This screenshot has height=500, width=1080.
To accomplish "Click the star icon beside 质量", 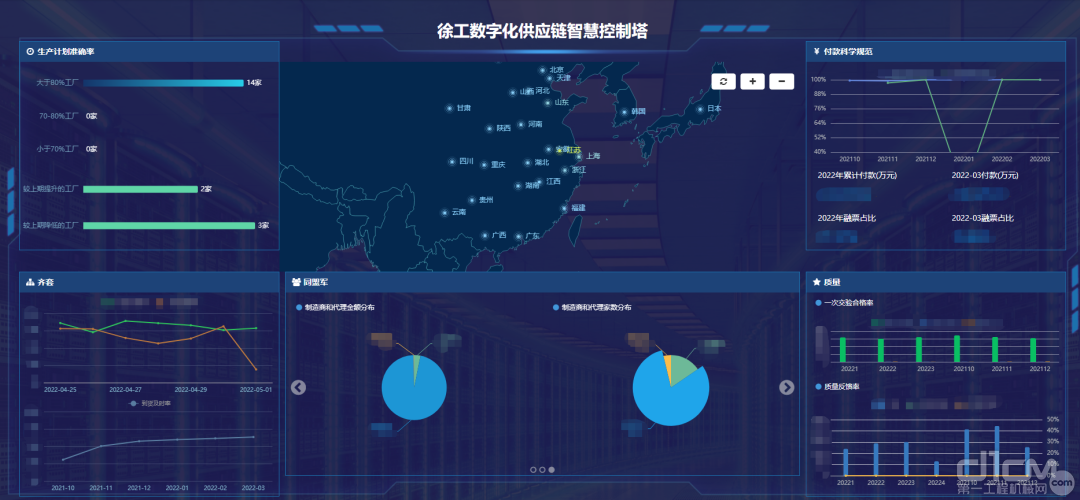I will coord(816,282).
